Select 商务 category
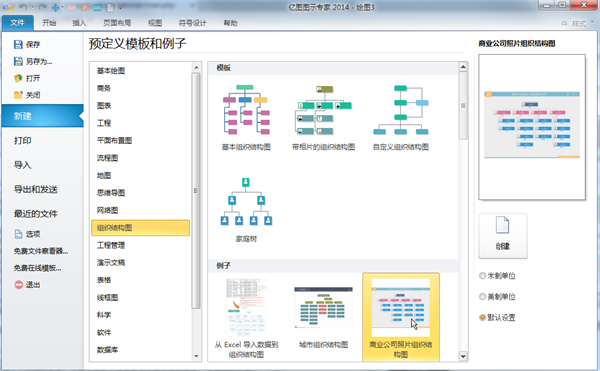 coord(104,88)
